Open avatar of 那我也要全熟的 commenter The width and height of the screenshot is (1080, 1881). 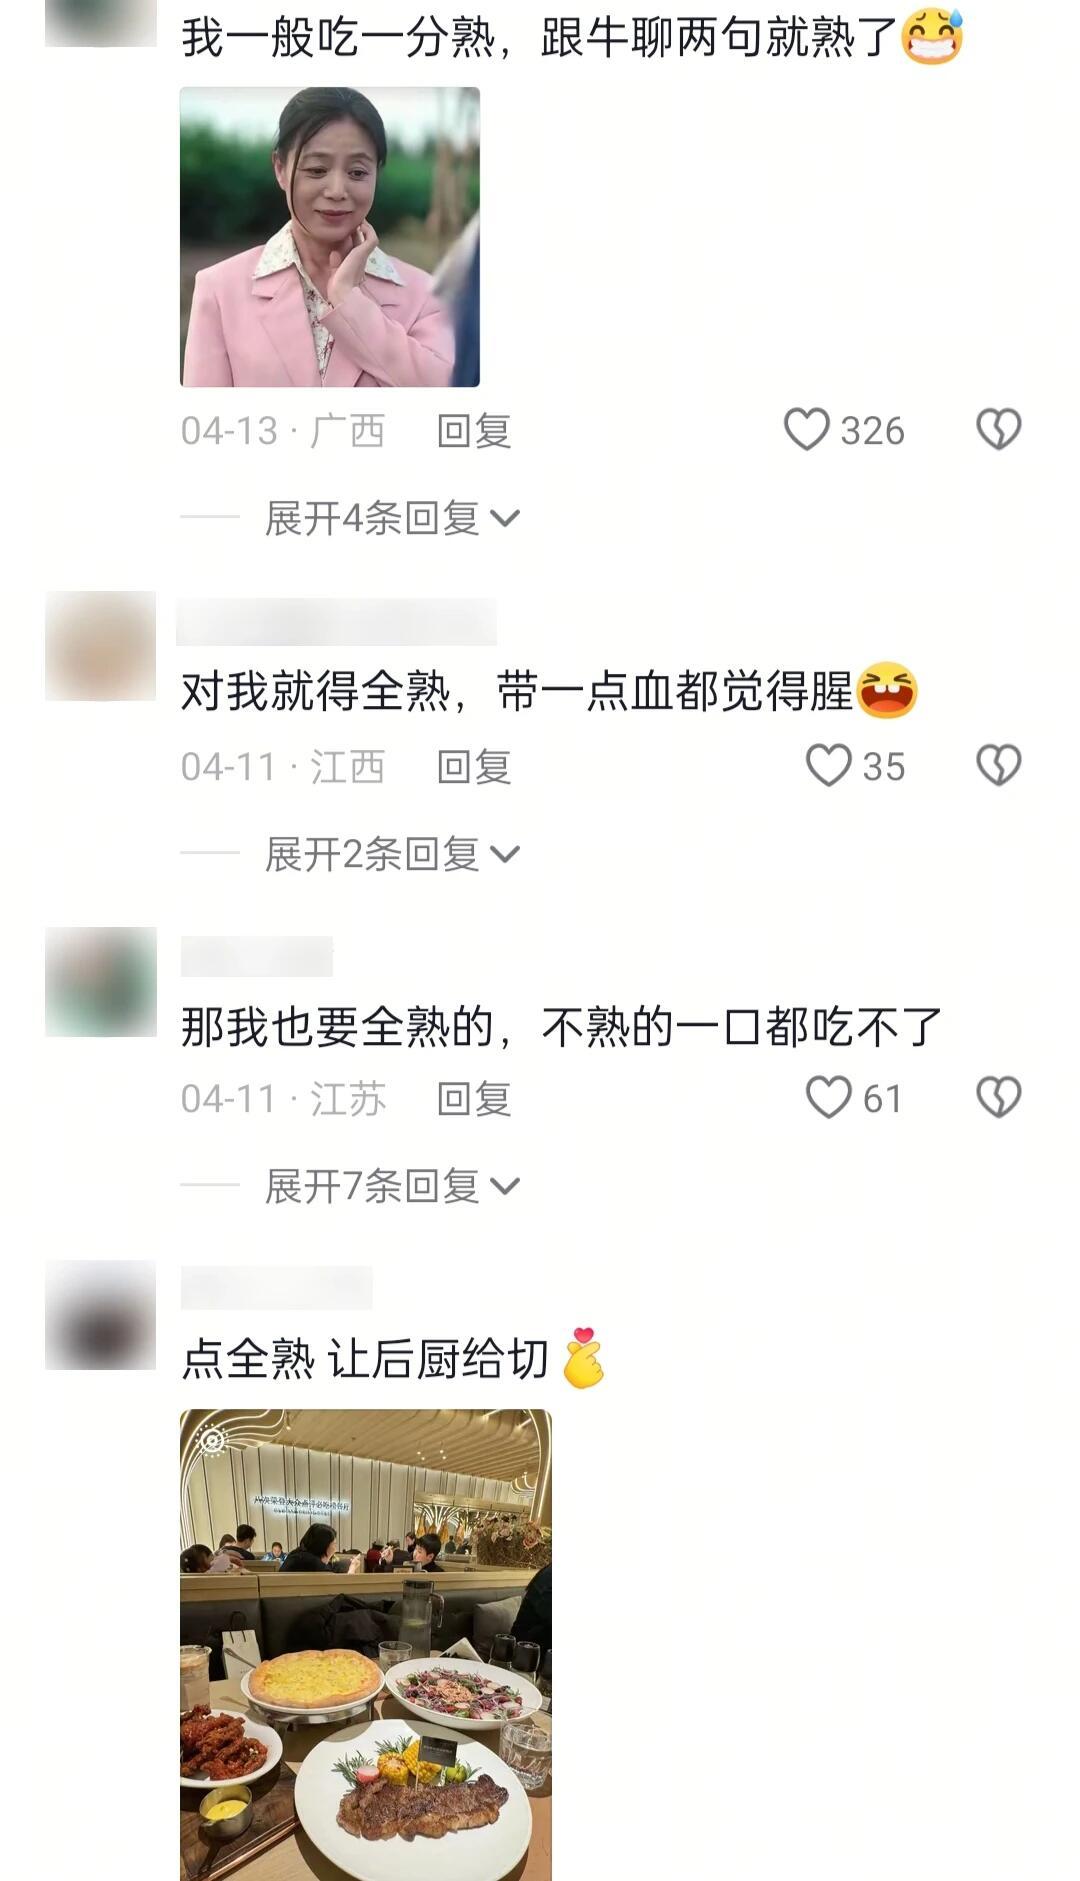[x=101, y=982]
